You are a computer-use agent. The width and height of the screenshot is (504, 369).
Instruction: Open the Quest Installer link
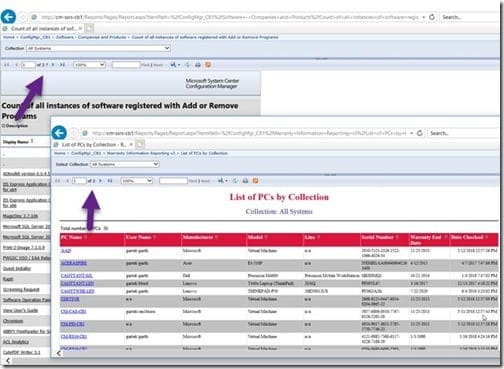click(x=17, y=269)
